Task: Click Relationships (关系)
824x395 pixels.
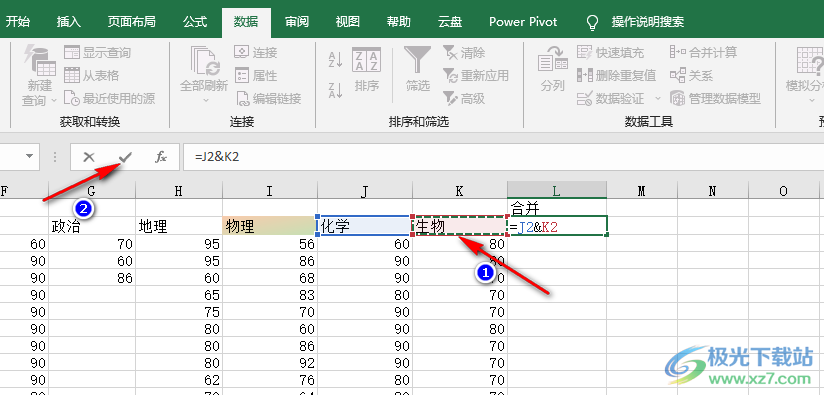Action: 692,76
